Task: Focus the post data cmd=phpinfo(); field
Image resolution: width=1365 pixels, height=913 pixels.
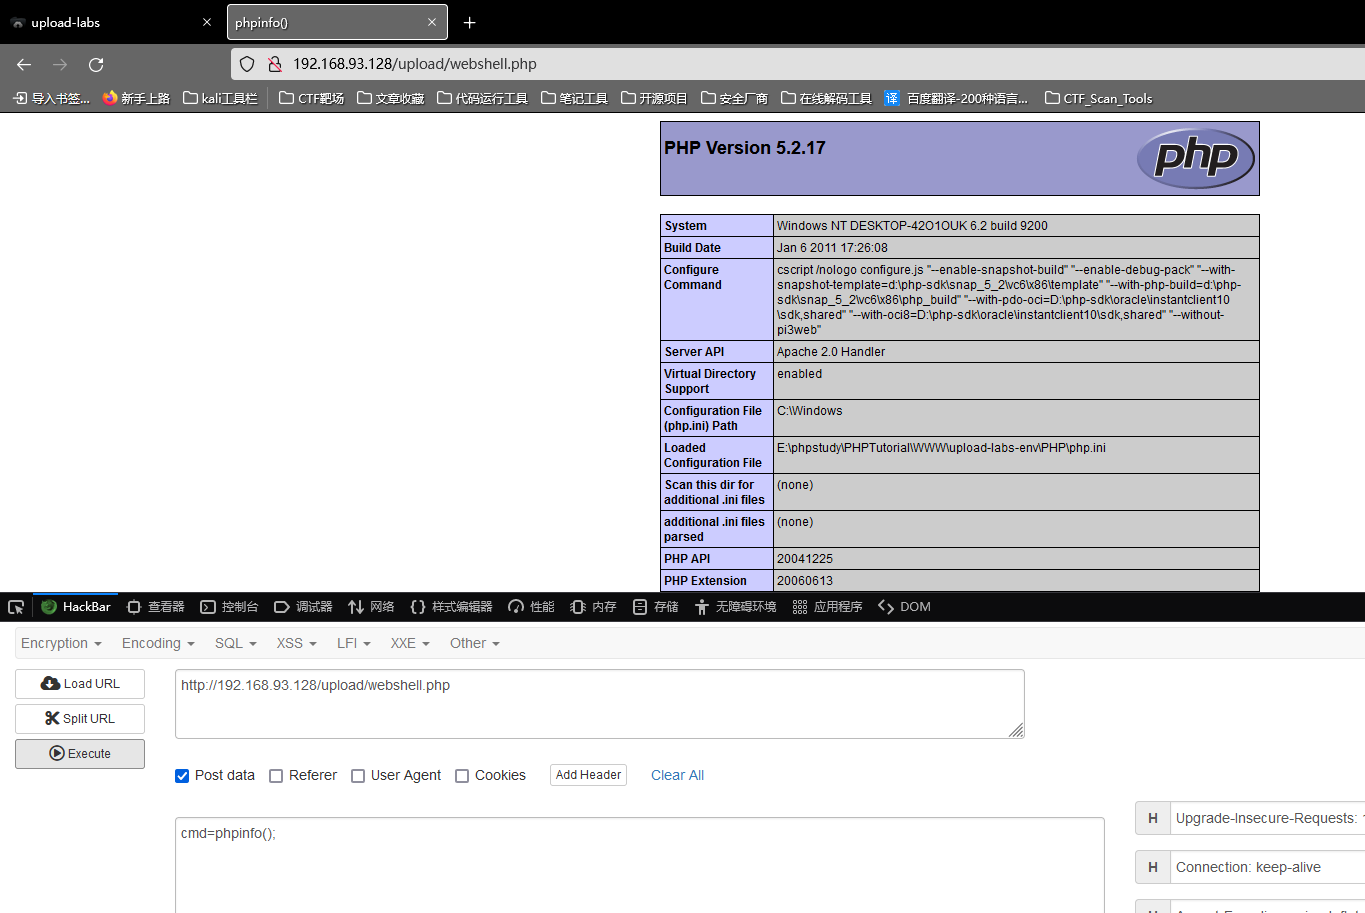Action: (x=640, y=865)
